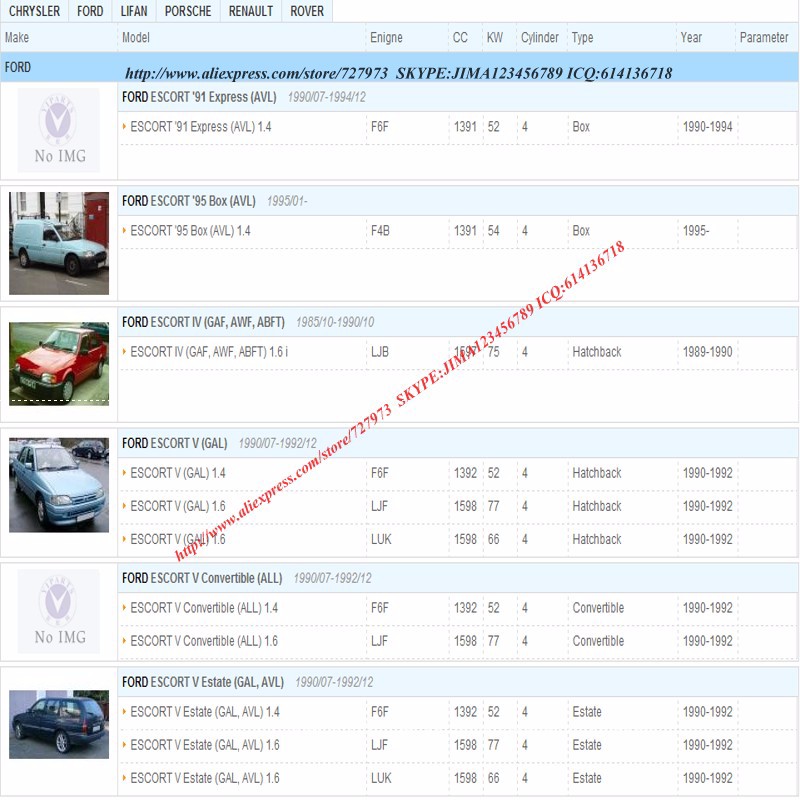Image resolution: width=800 pixels, height=800 pixels.
Task: Open ESCORT V Convertible (ALL) 1.4 link
Action: 204,608
